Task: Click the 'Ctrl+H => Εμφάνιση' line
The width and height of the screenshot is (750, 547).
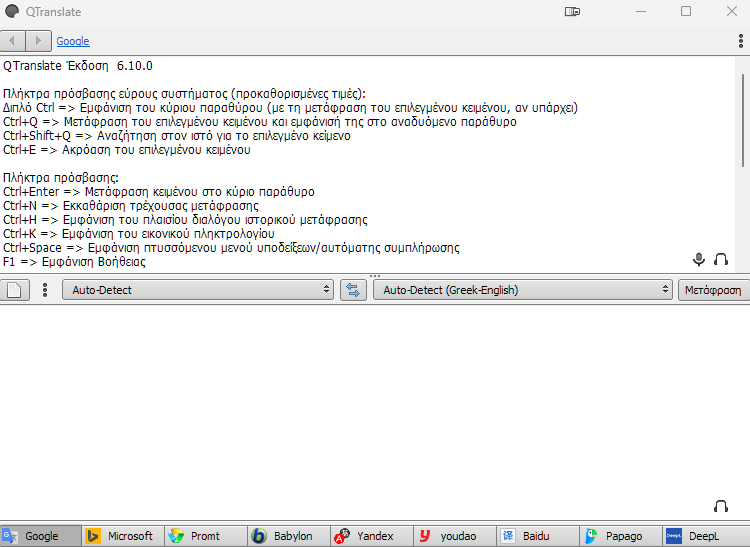Action: click(x=185, y=219)
